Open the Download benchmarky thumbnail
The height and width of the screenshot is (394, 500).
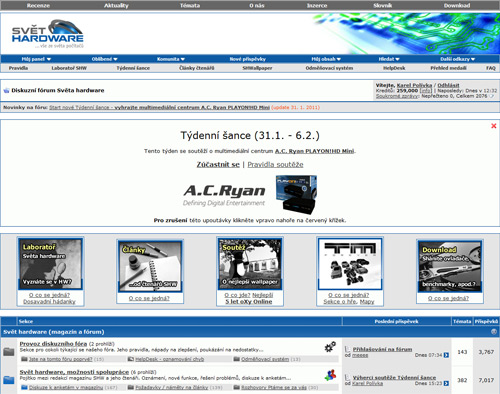click(x=450, y=266)
